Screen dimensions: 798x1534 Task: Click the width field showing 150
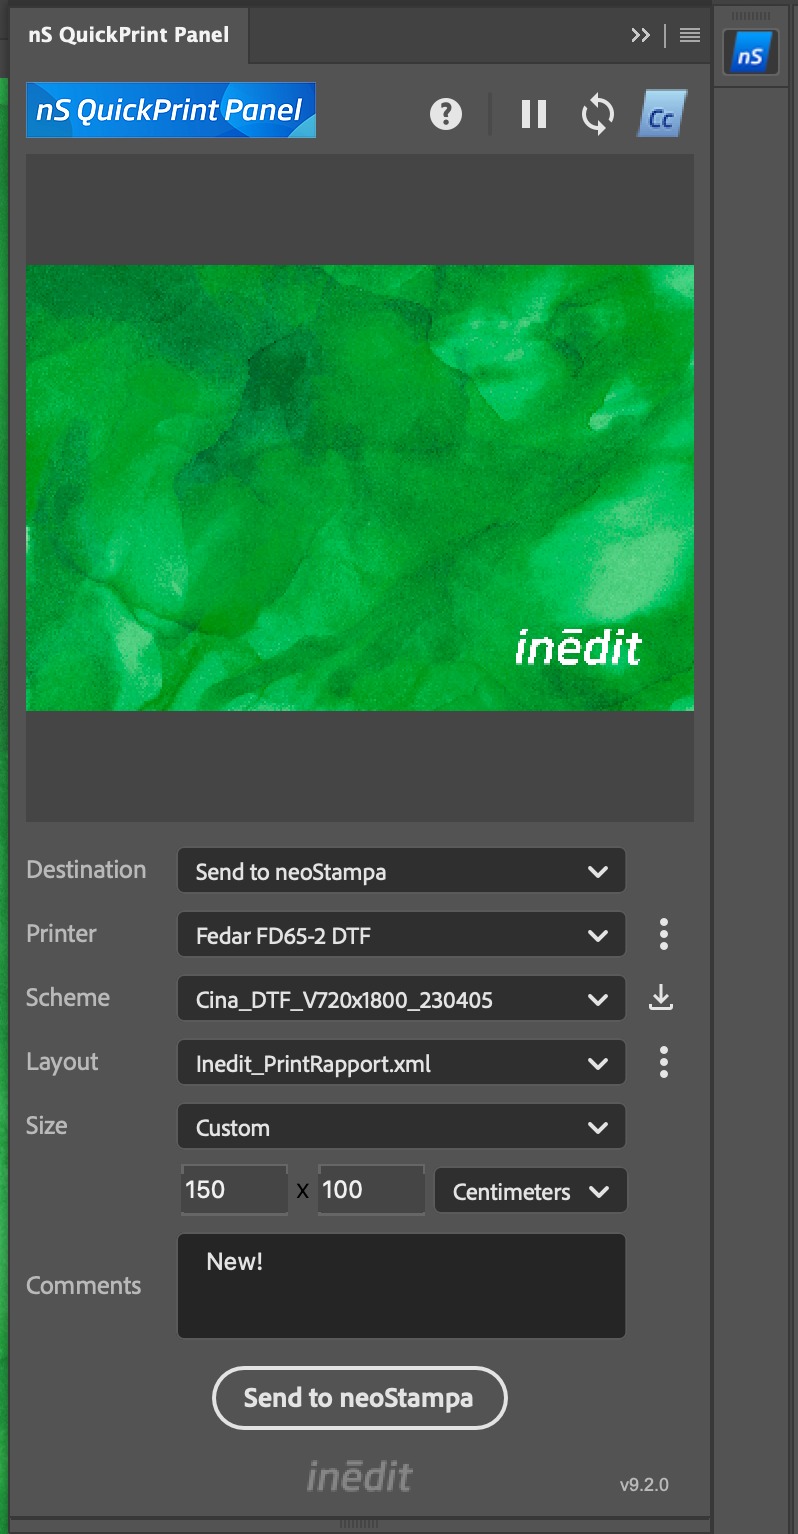234,1190
